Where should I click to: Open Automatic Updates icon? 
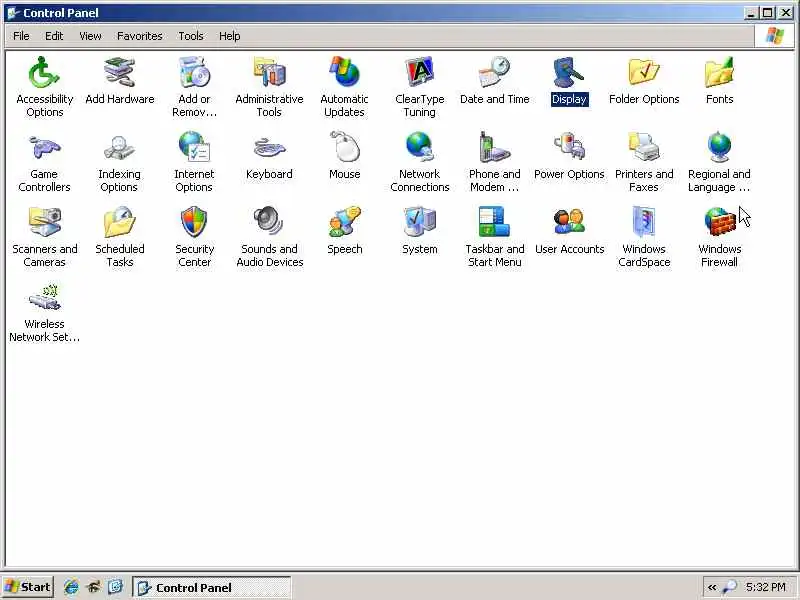(344, 72)
